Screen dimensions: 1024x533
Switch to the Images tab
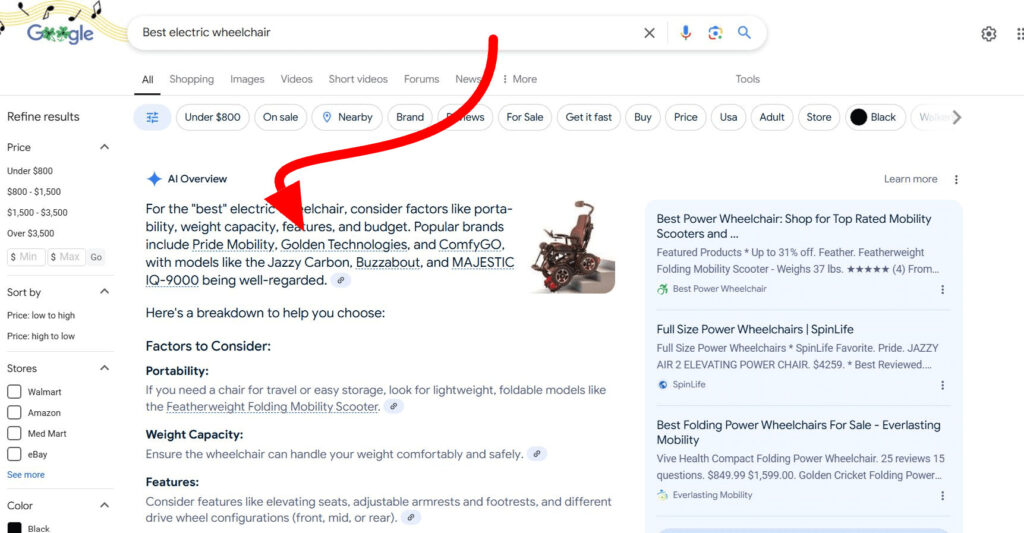(247, 79)
